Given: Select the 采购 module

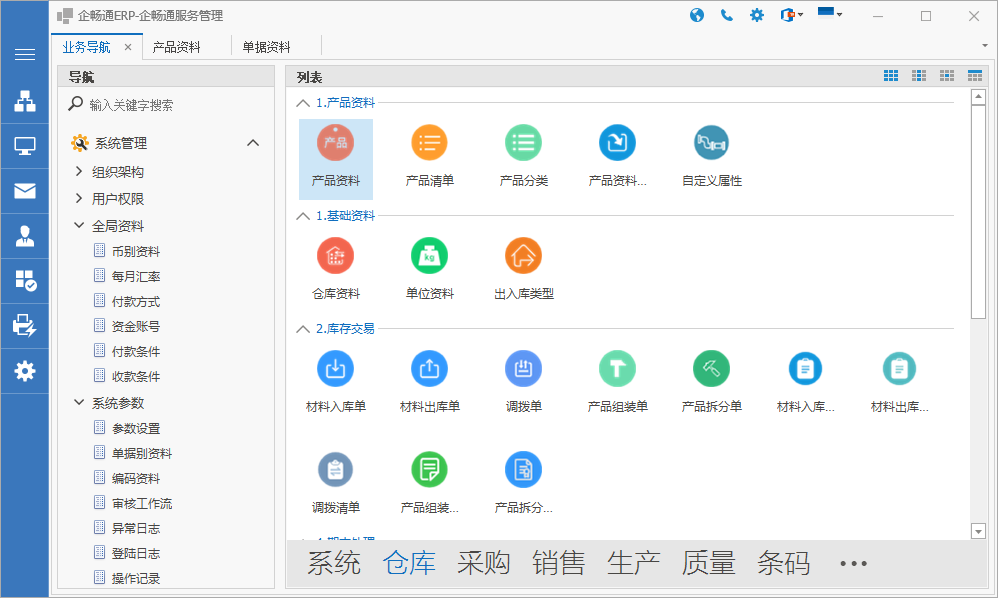Looking at the screenshot, I should point(484,563).
